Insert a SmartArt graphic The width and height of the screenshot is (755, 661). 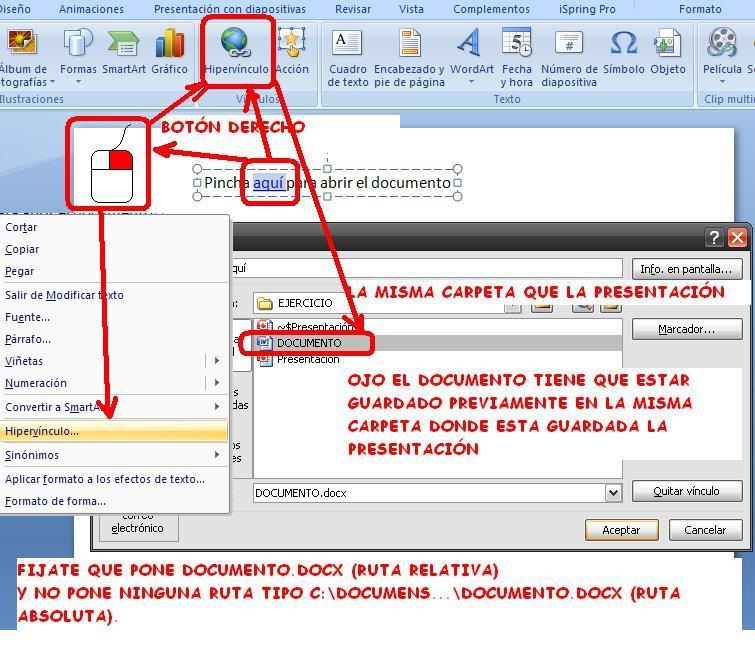pyautogui.click(x=124, y=52)
